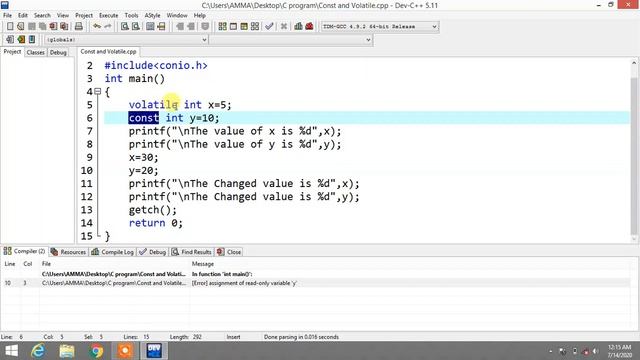Open the Tools menu

pos(131,16)
